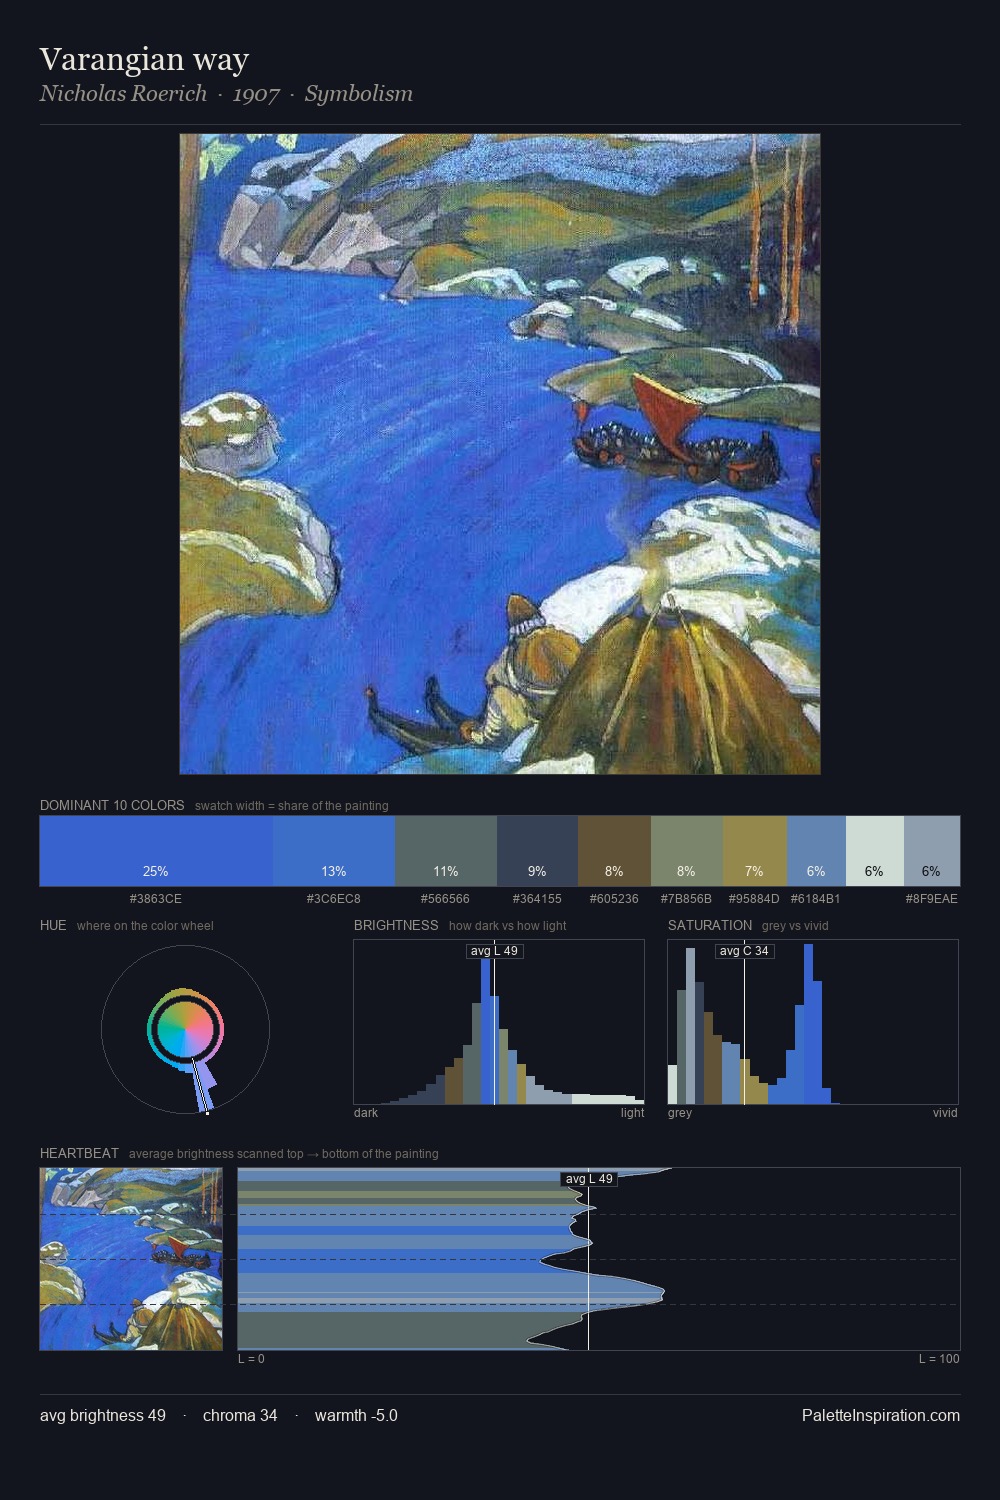The width and height of the screenshot is (1000, 1500).
Task: Click the hue color wheel
Action: point(185,1029)
